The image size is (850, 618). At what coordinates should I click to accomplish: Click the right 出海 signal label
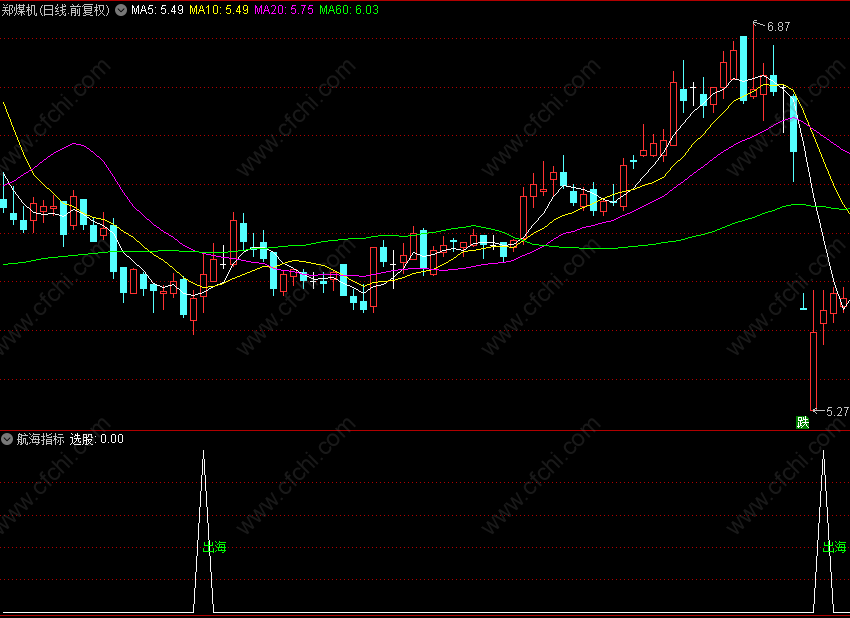coord(834,547)
